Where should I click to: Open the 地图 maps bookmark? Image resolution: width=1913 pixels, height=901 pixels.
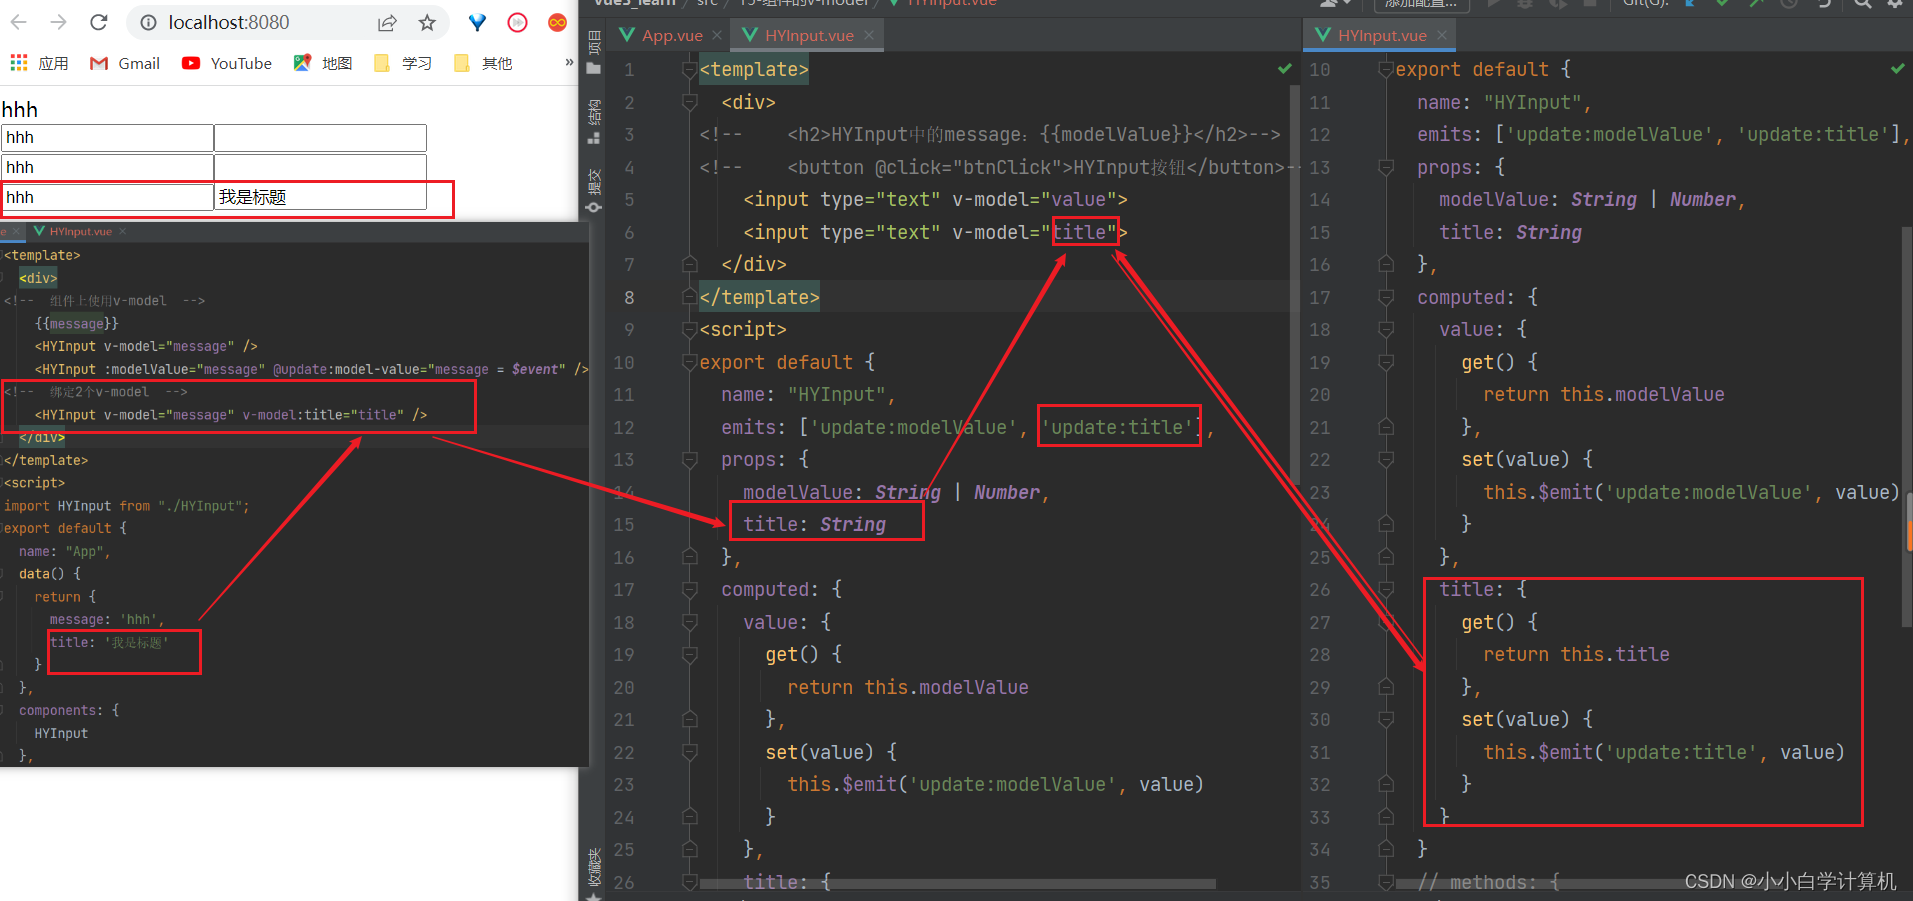click(323, 63)
